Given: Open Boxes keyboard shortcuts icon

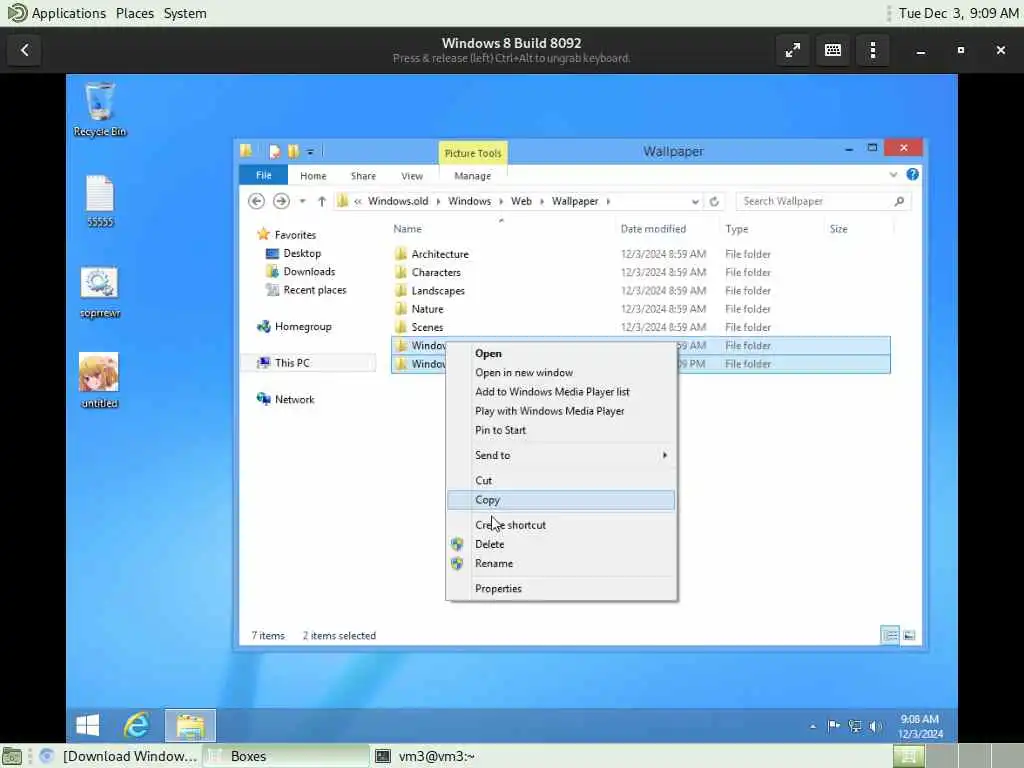Looking at the screenshot, I should point(833,50).
